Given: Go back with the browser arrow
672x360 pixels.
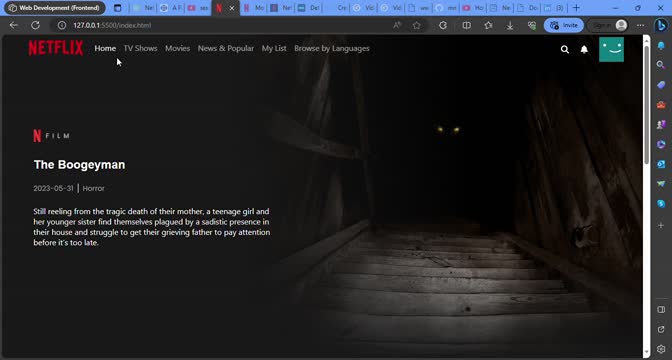Looking at the screenshot, I should click(14, 25).
